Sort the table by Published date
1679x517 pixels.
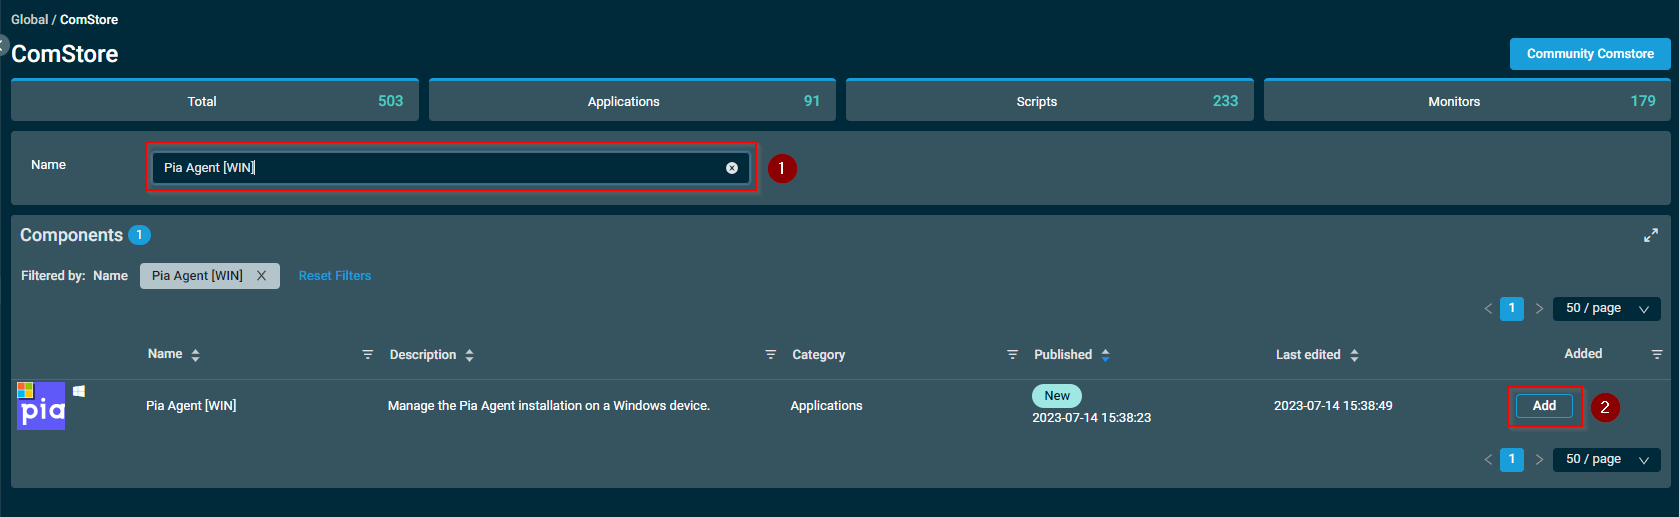pos(1105,355)
